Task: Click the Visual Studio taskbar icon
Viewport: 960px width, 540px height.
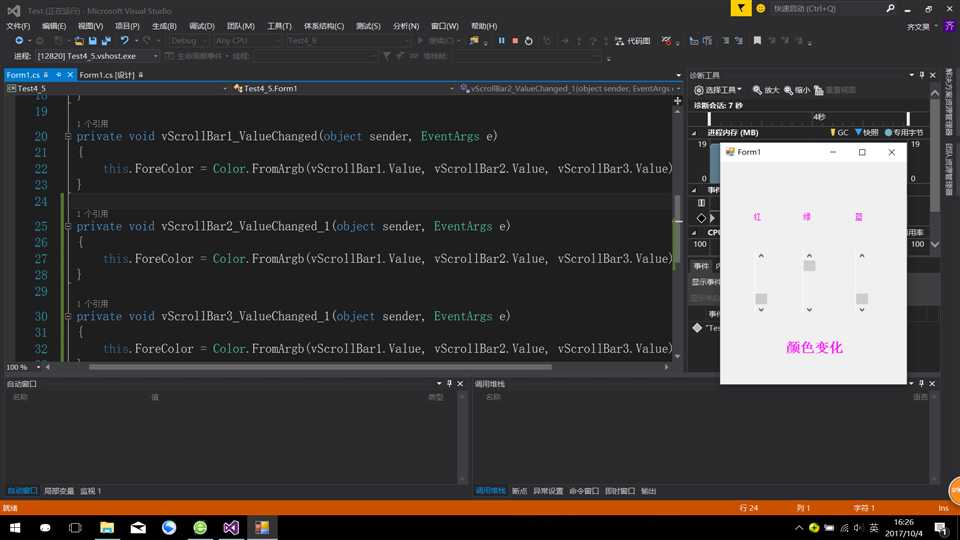Action: pyautogui.click(x=231, y=527)
